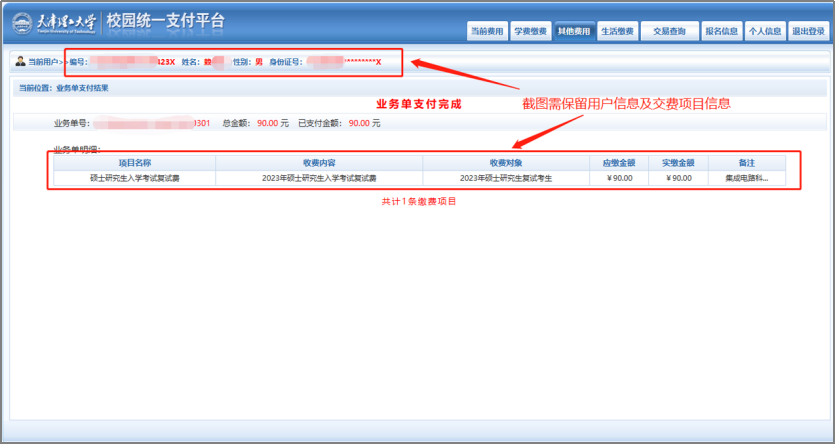Click the 收费内容 column header
The height and width of the screenshot is (444, 835).
tap(319, 162)
